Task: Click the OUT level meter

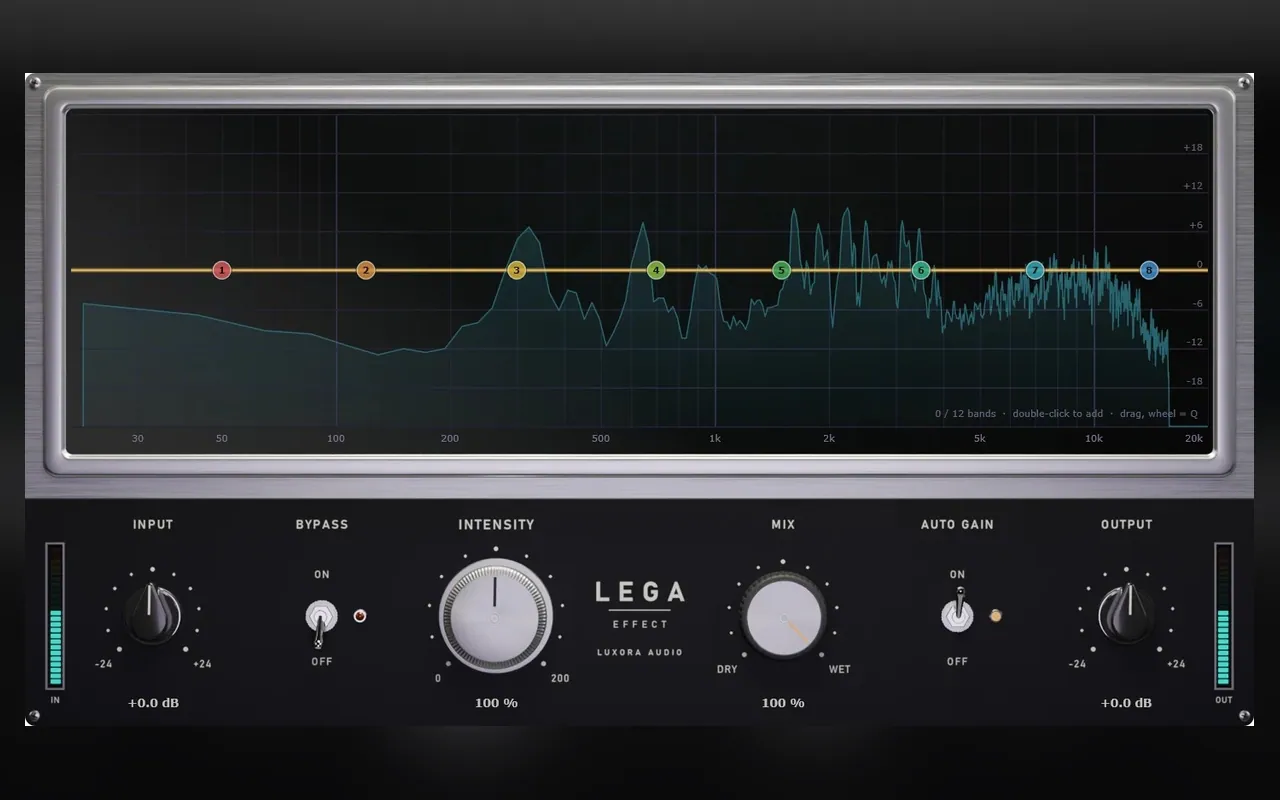Action: click(1224, 616)
